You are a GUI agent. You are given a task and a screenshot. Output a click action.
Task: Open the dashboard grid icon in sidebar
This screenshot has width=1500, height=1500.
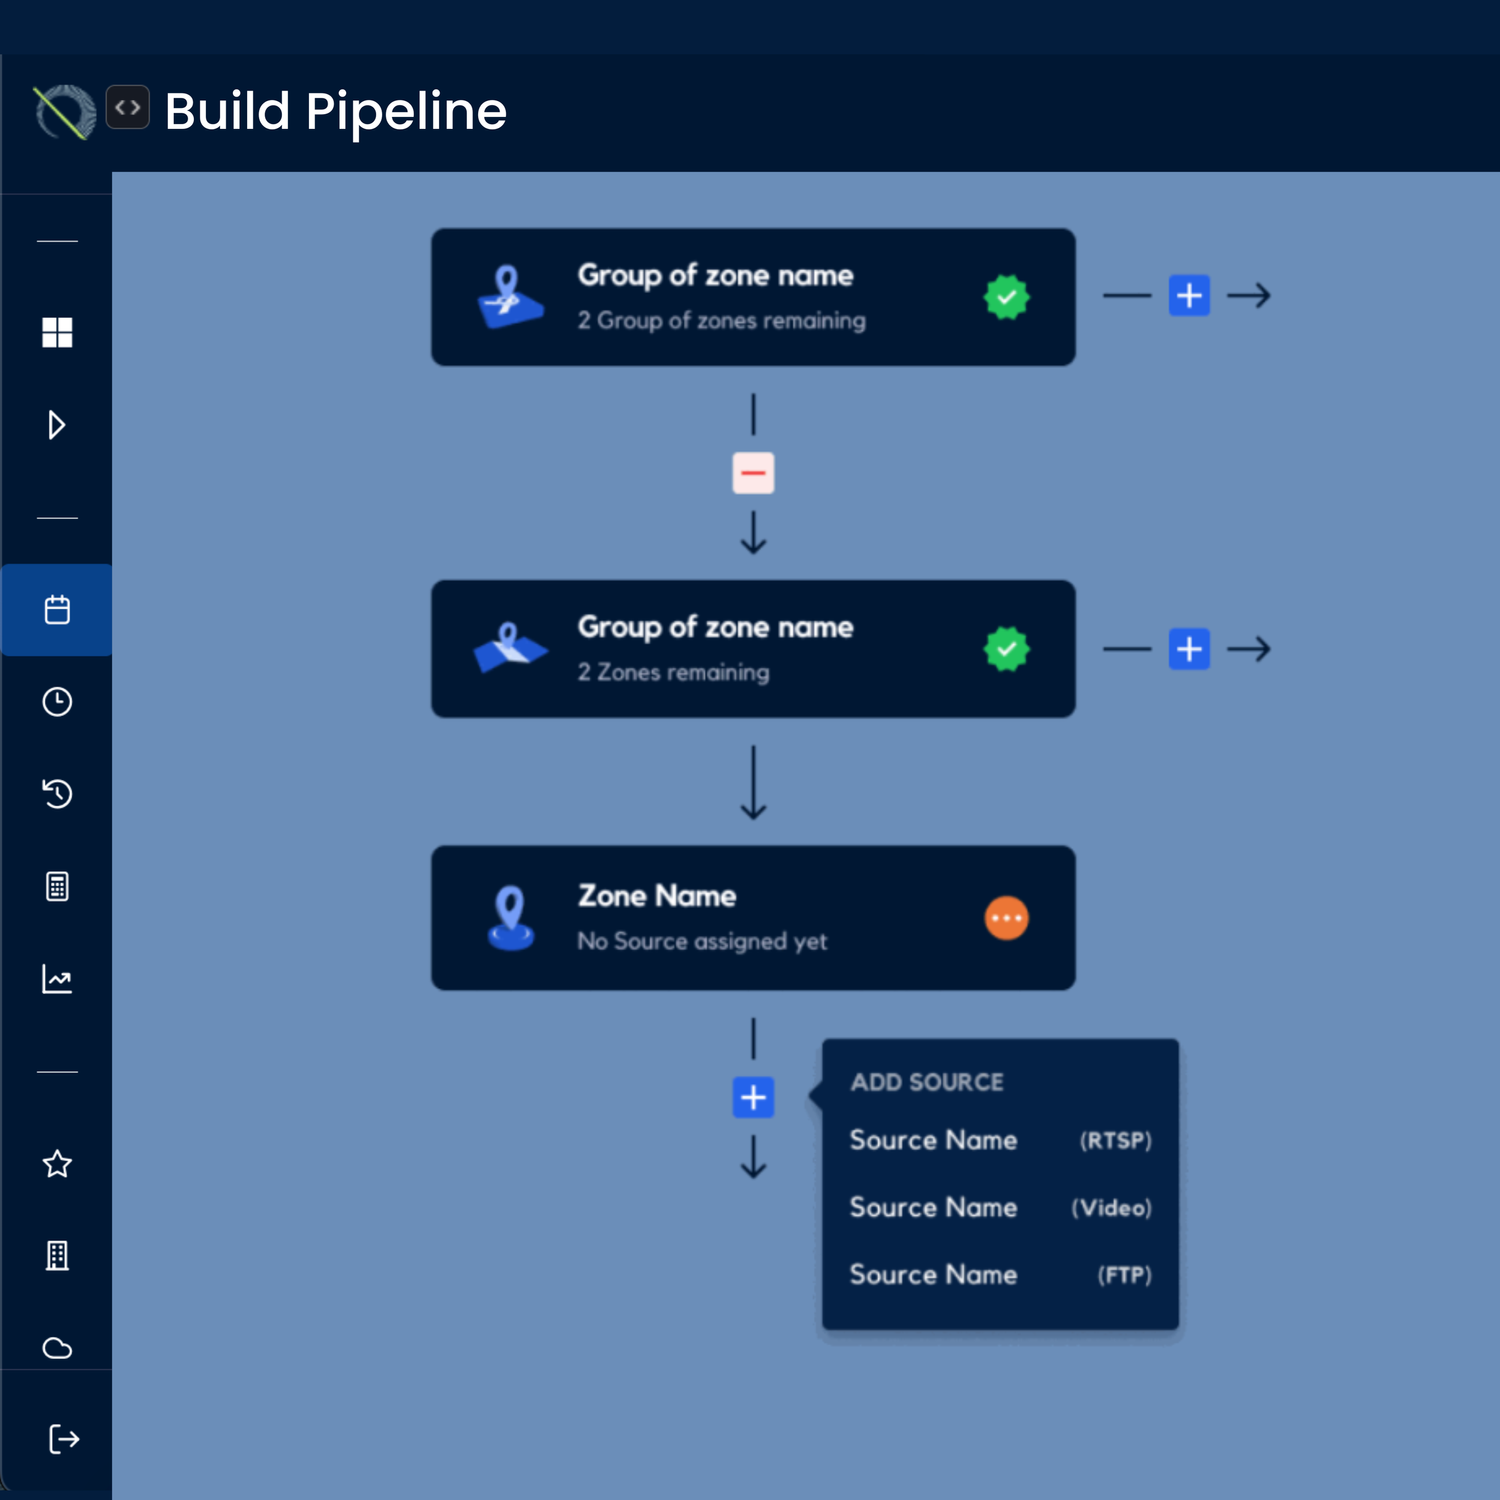point(57,332)
